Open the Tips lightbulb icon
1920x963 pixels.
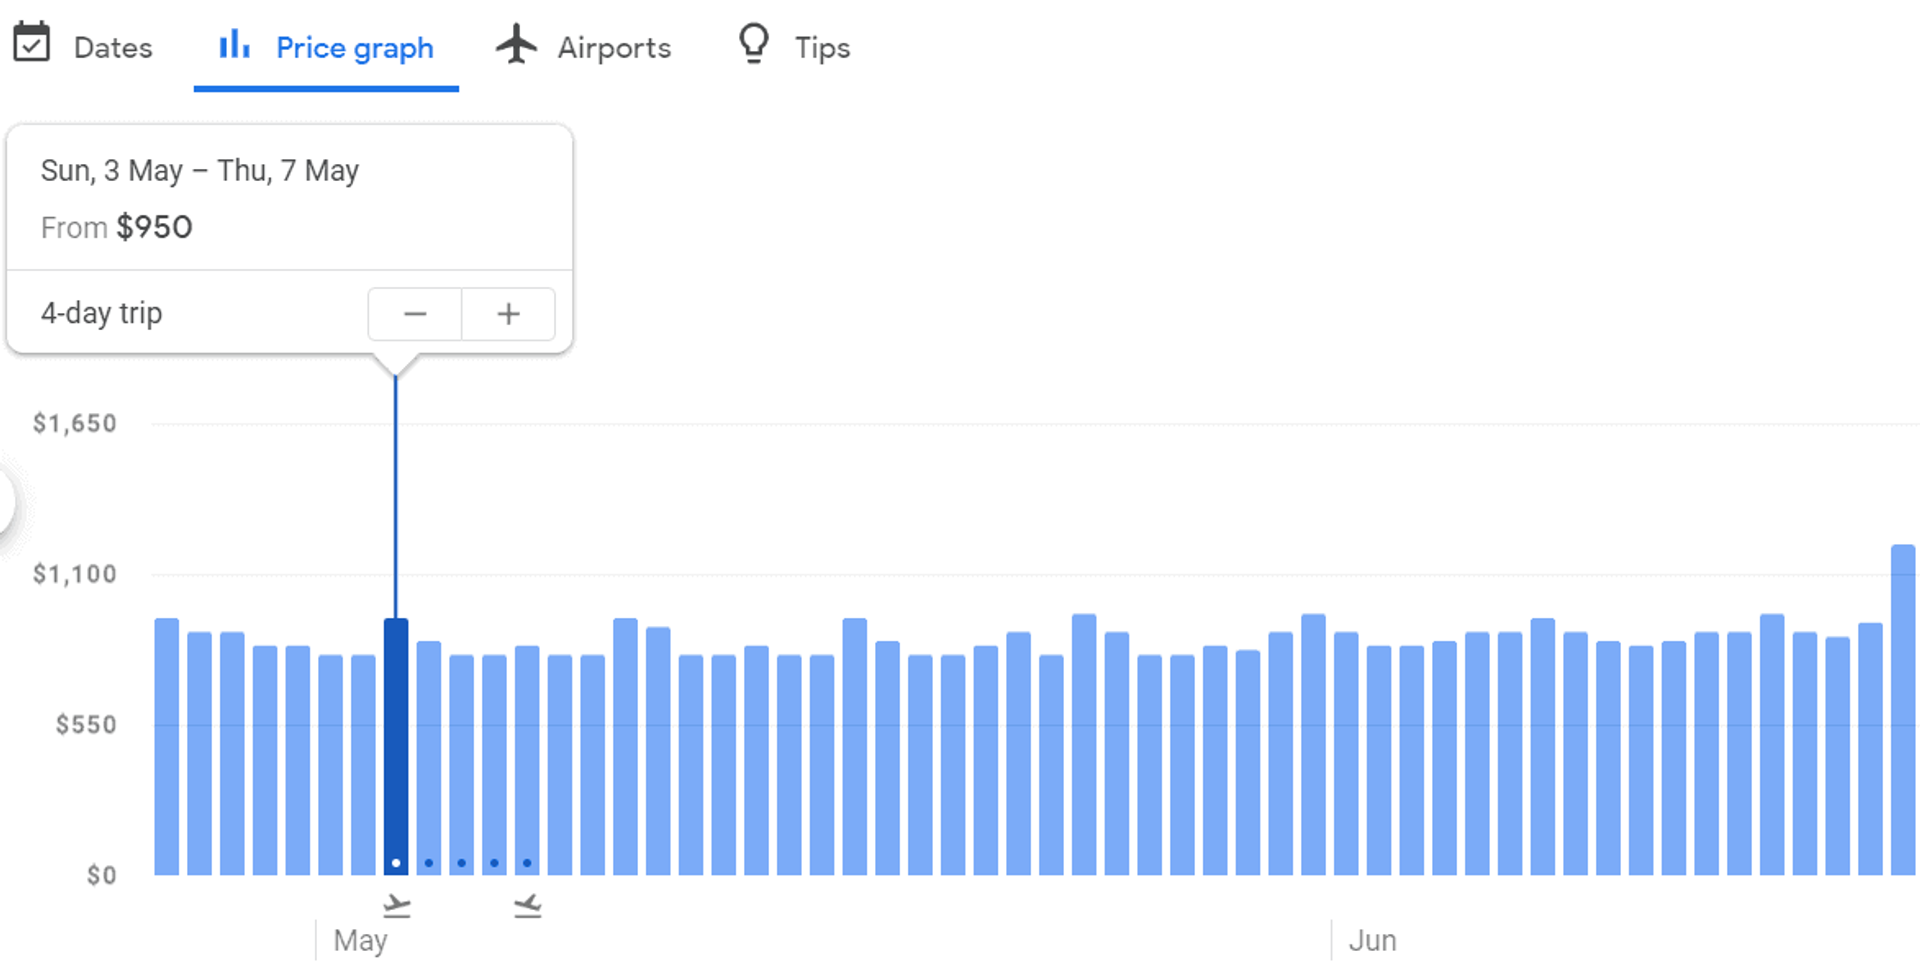click(753, 44)
